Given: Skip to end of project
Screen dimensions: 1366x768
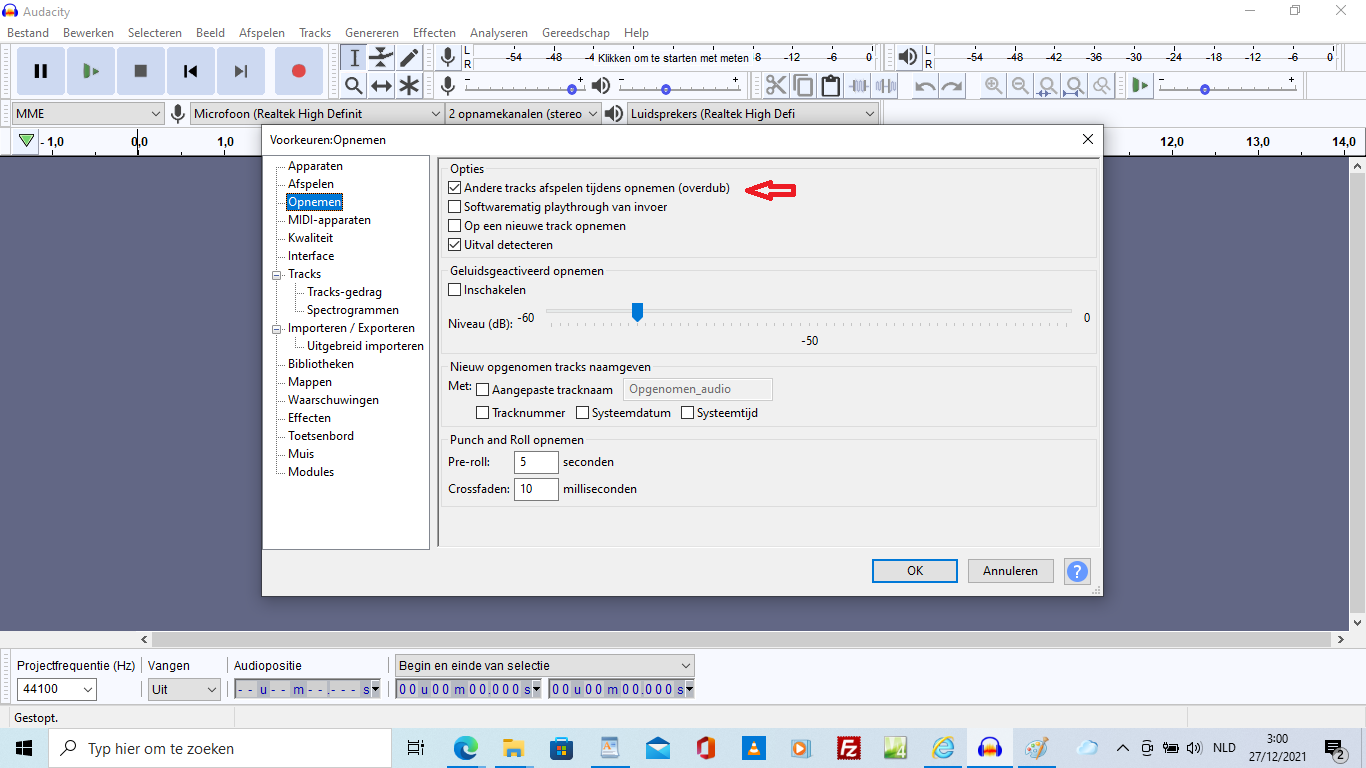Looking at the screenshot, I should pyautogui.click(x=241, y=71).
